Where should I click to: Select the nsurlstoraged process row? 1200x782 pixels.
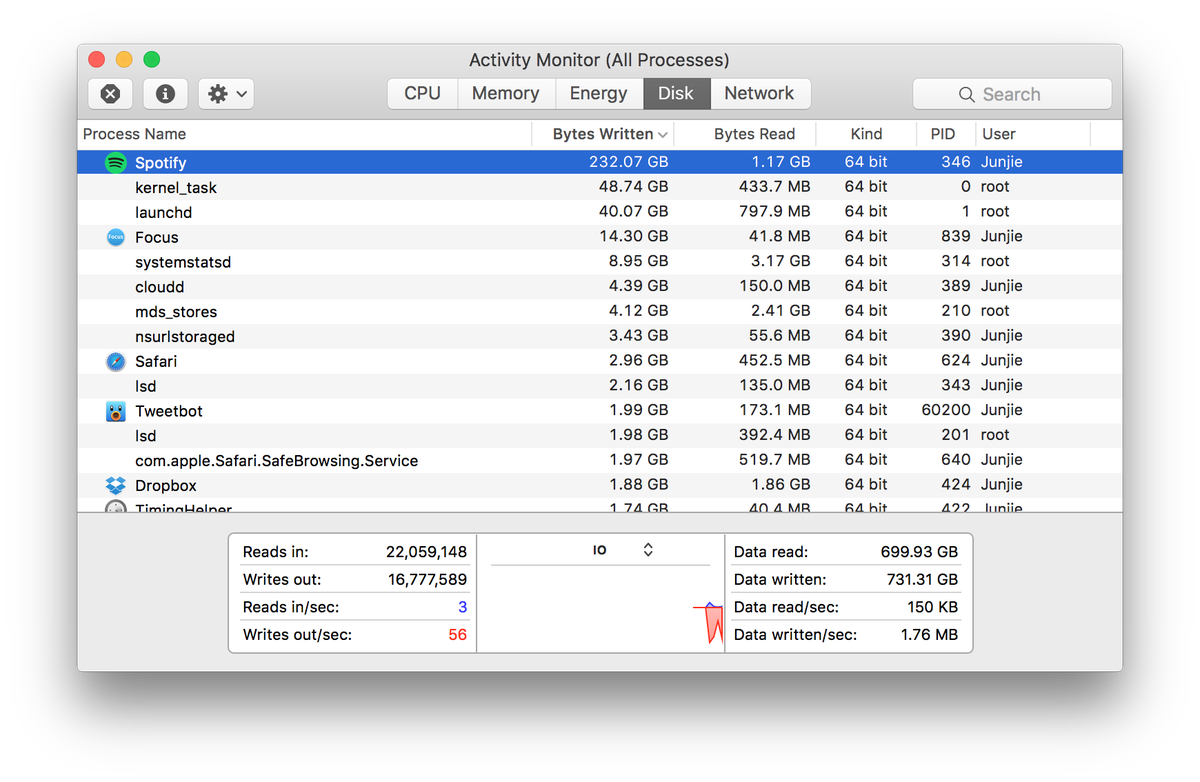pos(600,336)
